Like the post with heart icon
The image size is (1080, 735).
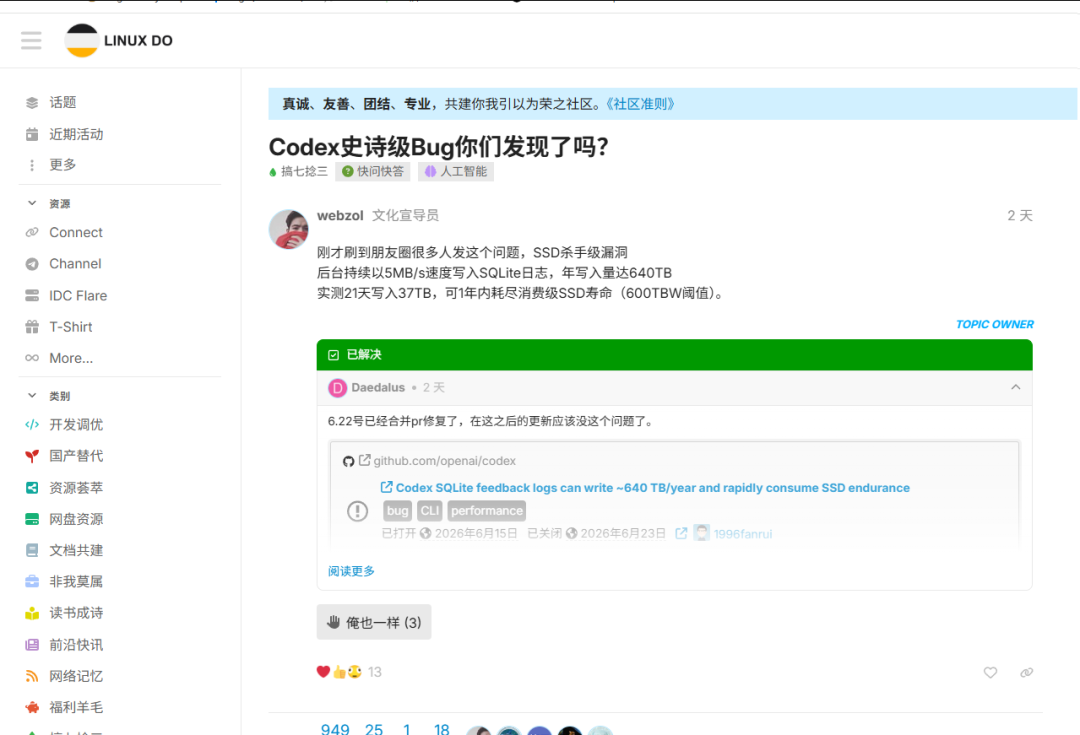click(x=990, y=672)
